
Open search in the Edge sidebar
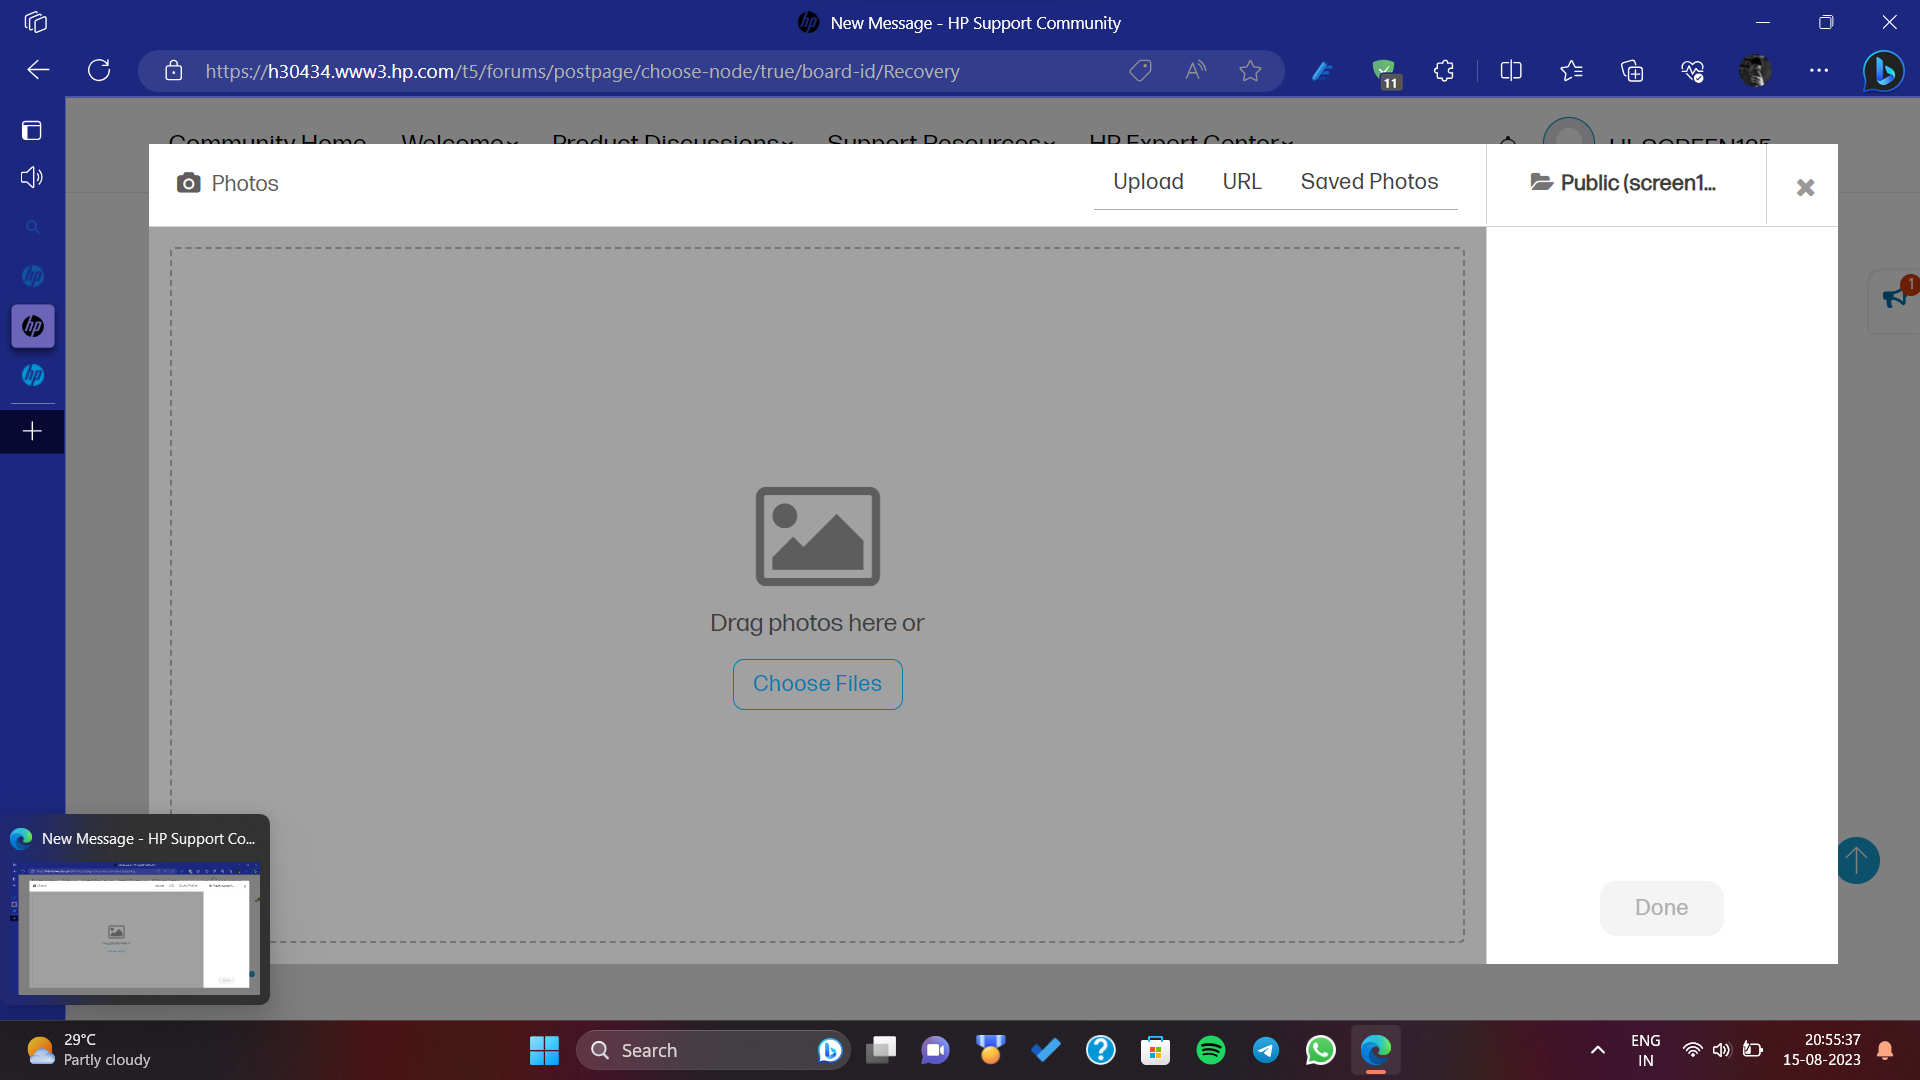coord(33,227)
